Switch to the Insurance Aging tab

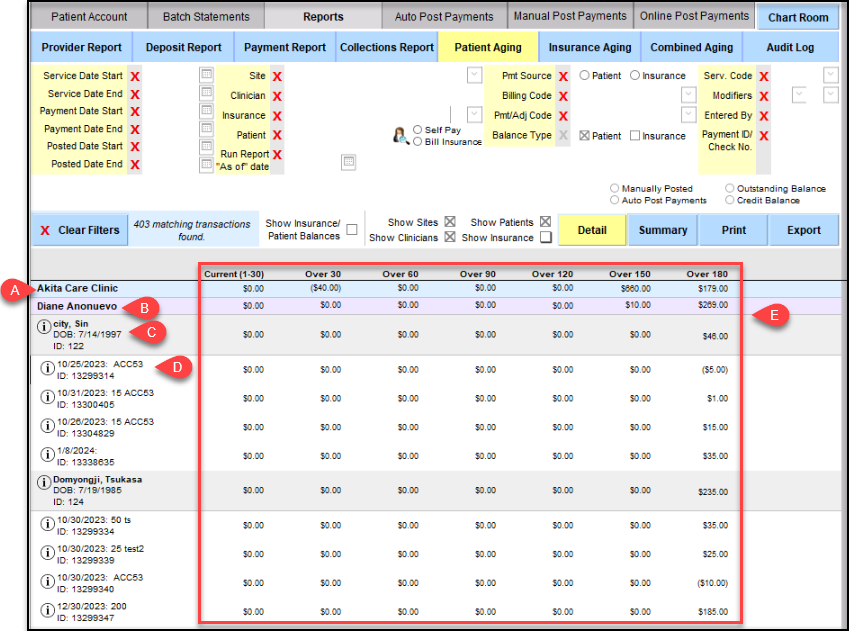(589, 47)
